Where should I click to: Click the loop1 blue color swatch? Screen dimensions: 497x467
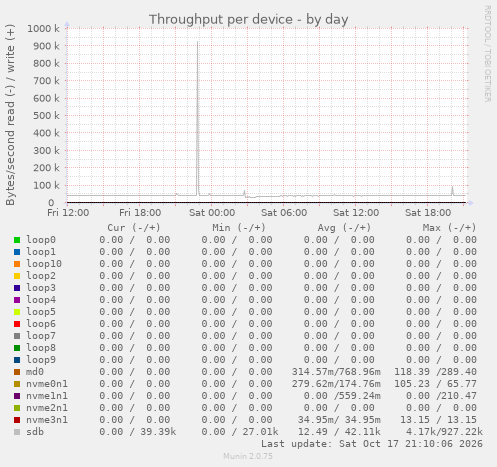(x=17, y=252)
